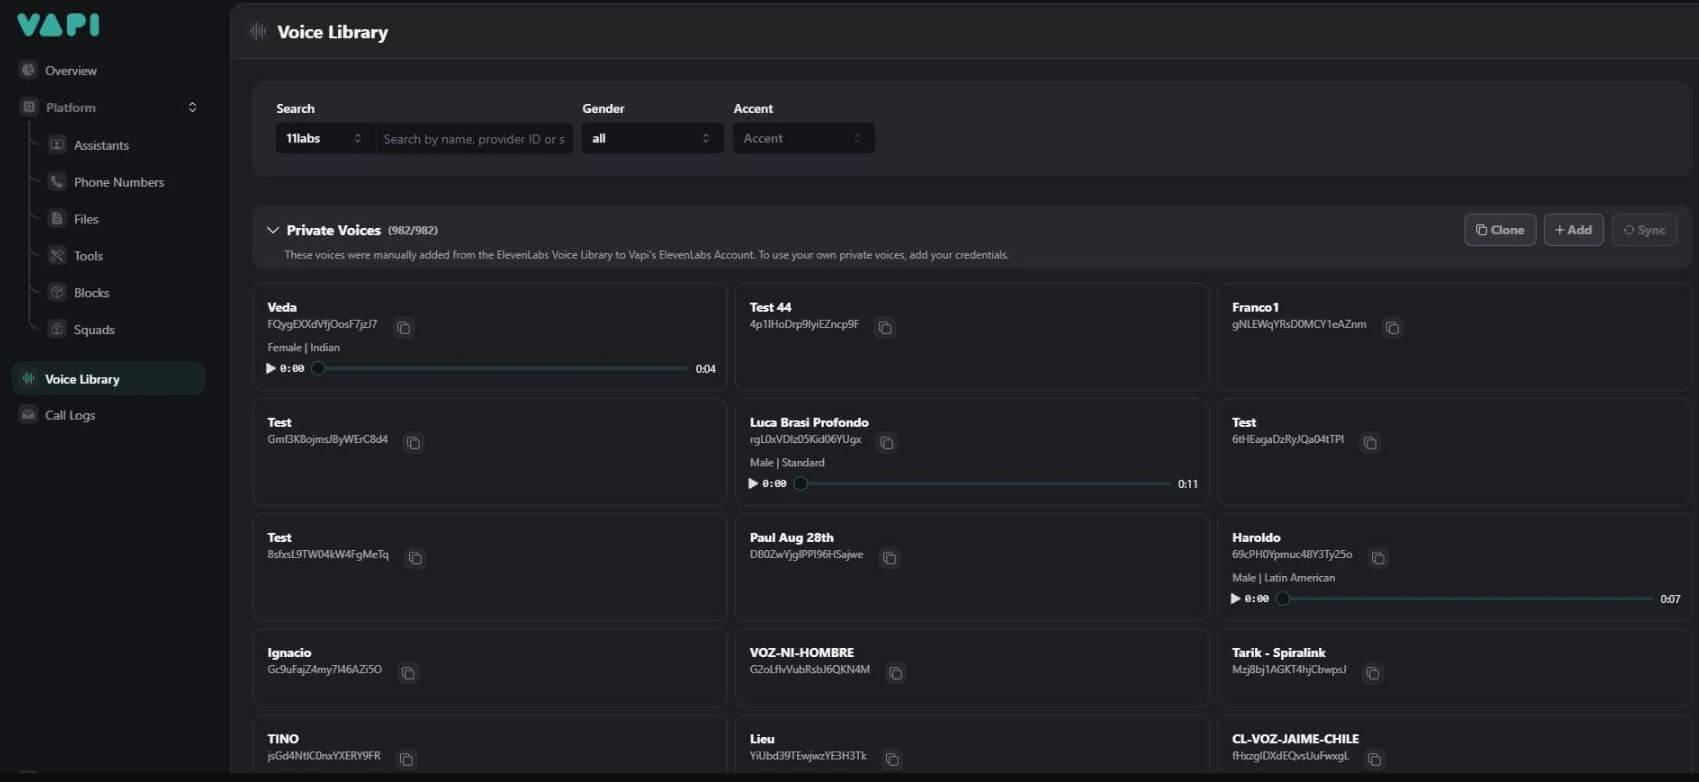The height and width of the screenshot is (782, 1699).
Task: Select the Ignacio voice card title
Action: coord(289,652)
